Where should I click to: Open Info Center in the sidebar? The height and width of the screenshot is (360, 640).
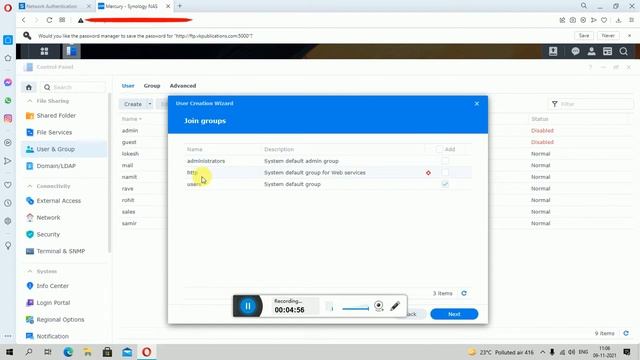pyautogui.click(x=52, y=286)
